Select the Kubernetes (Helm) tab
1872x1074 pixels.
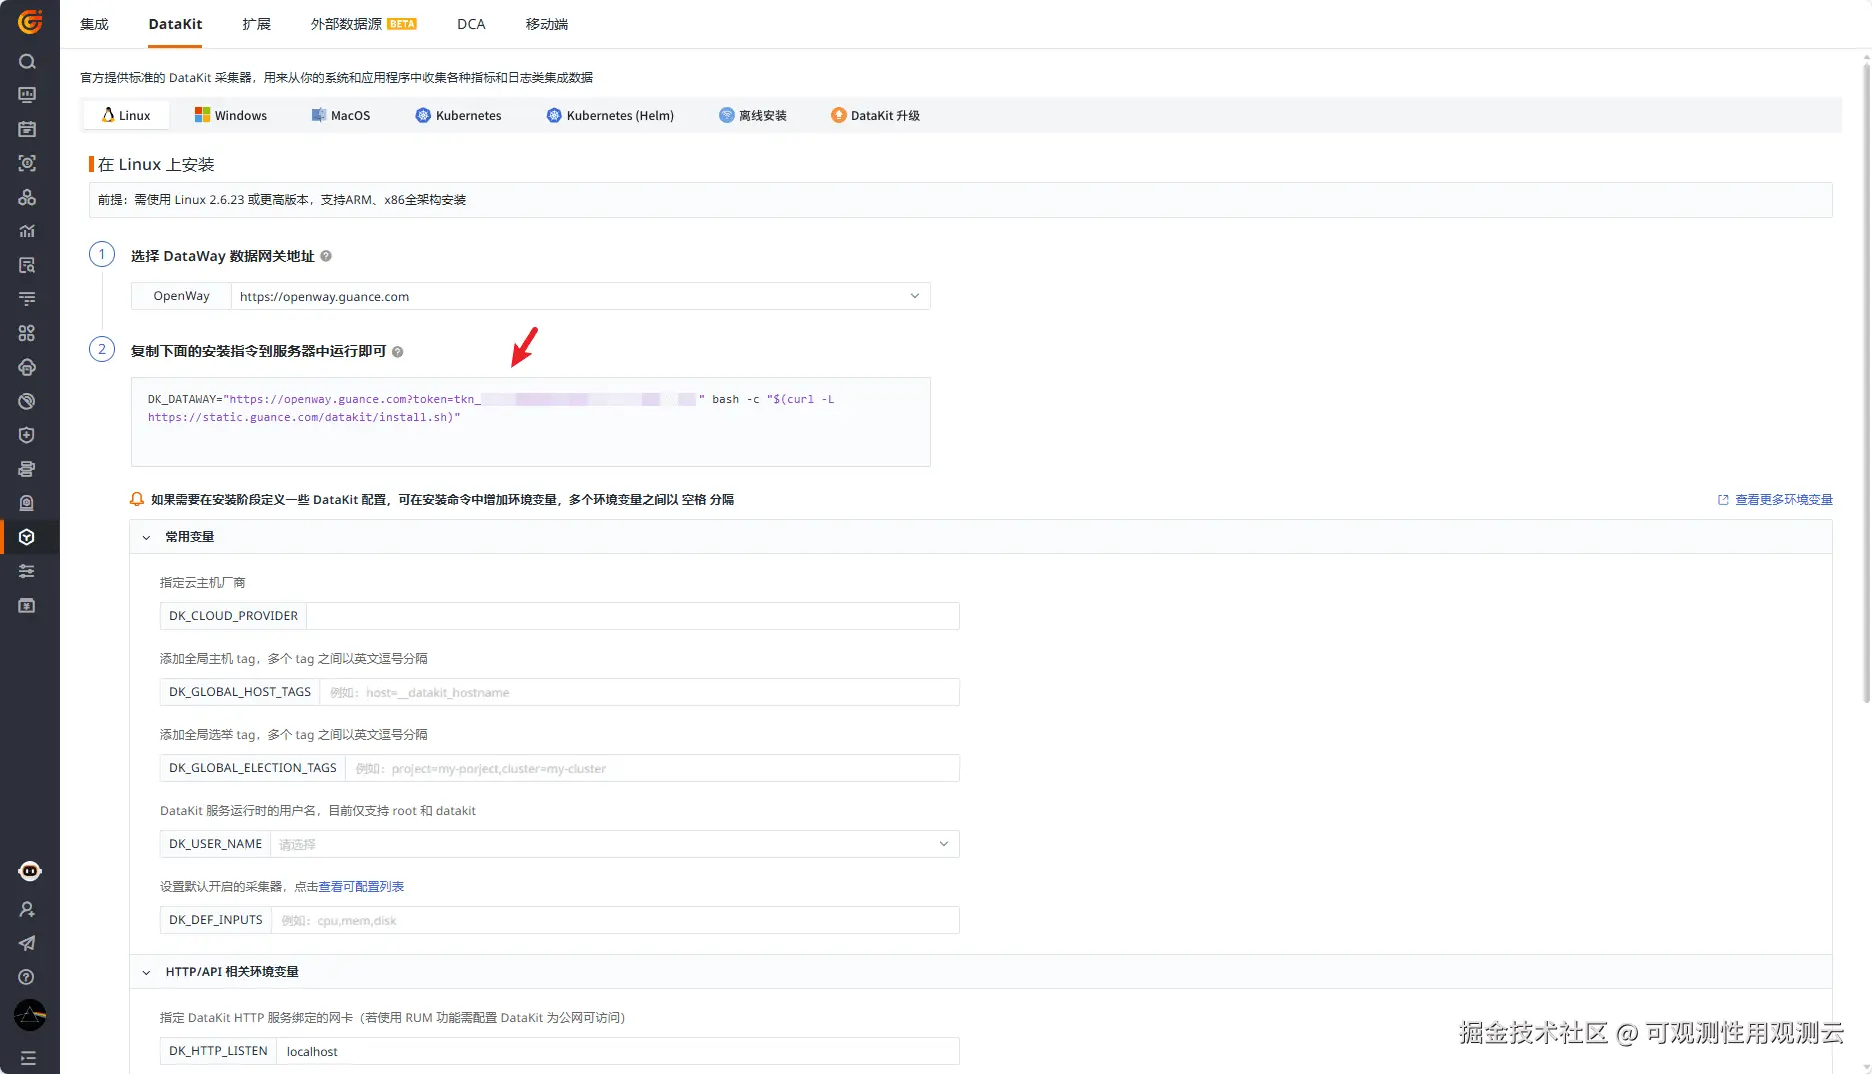pos(610,115)
